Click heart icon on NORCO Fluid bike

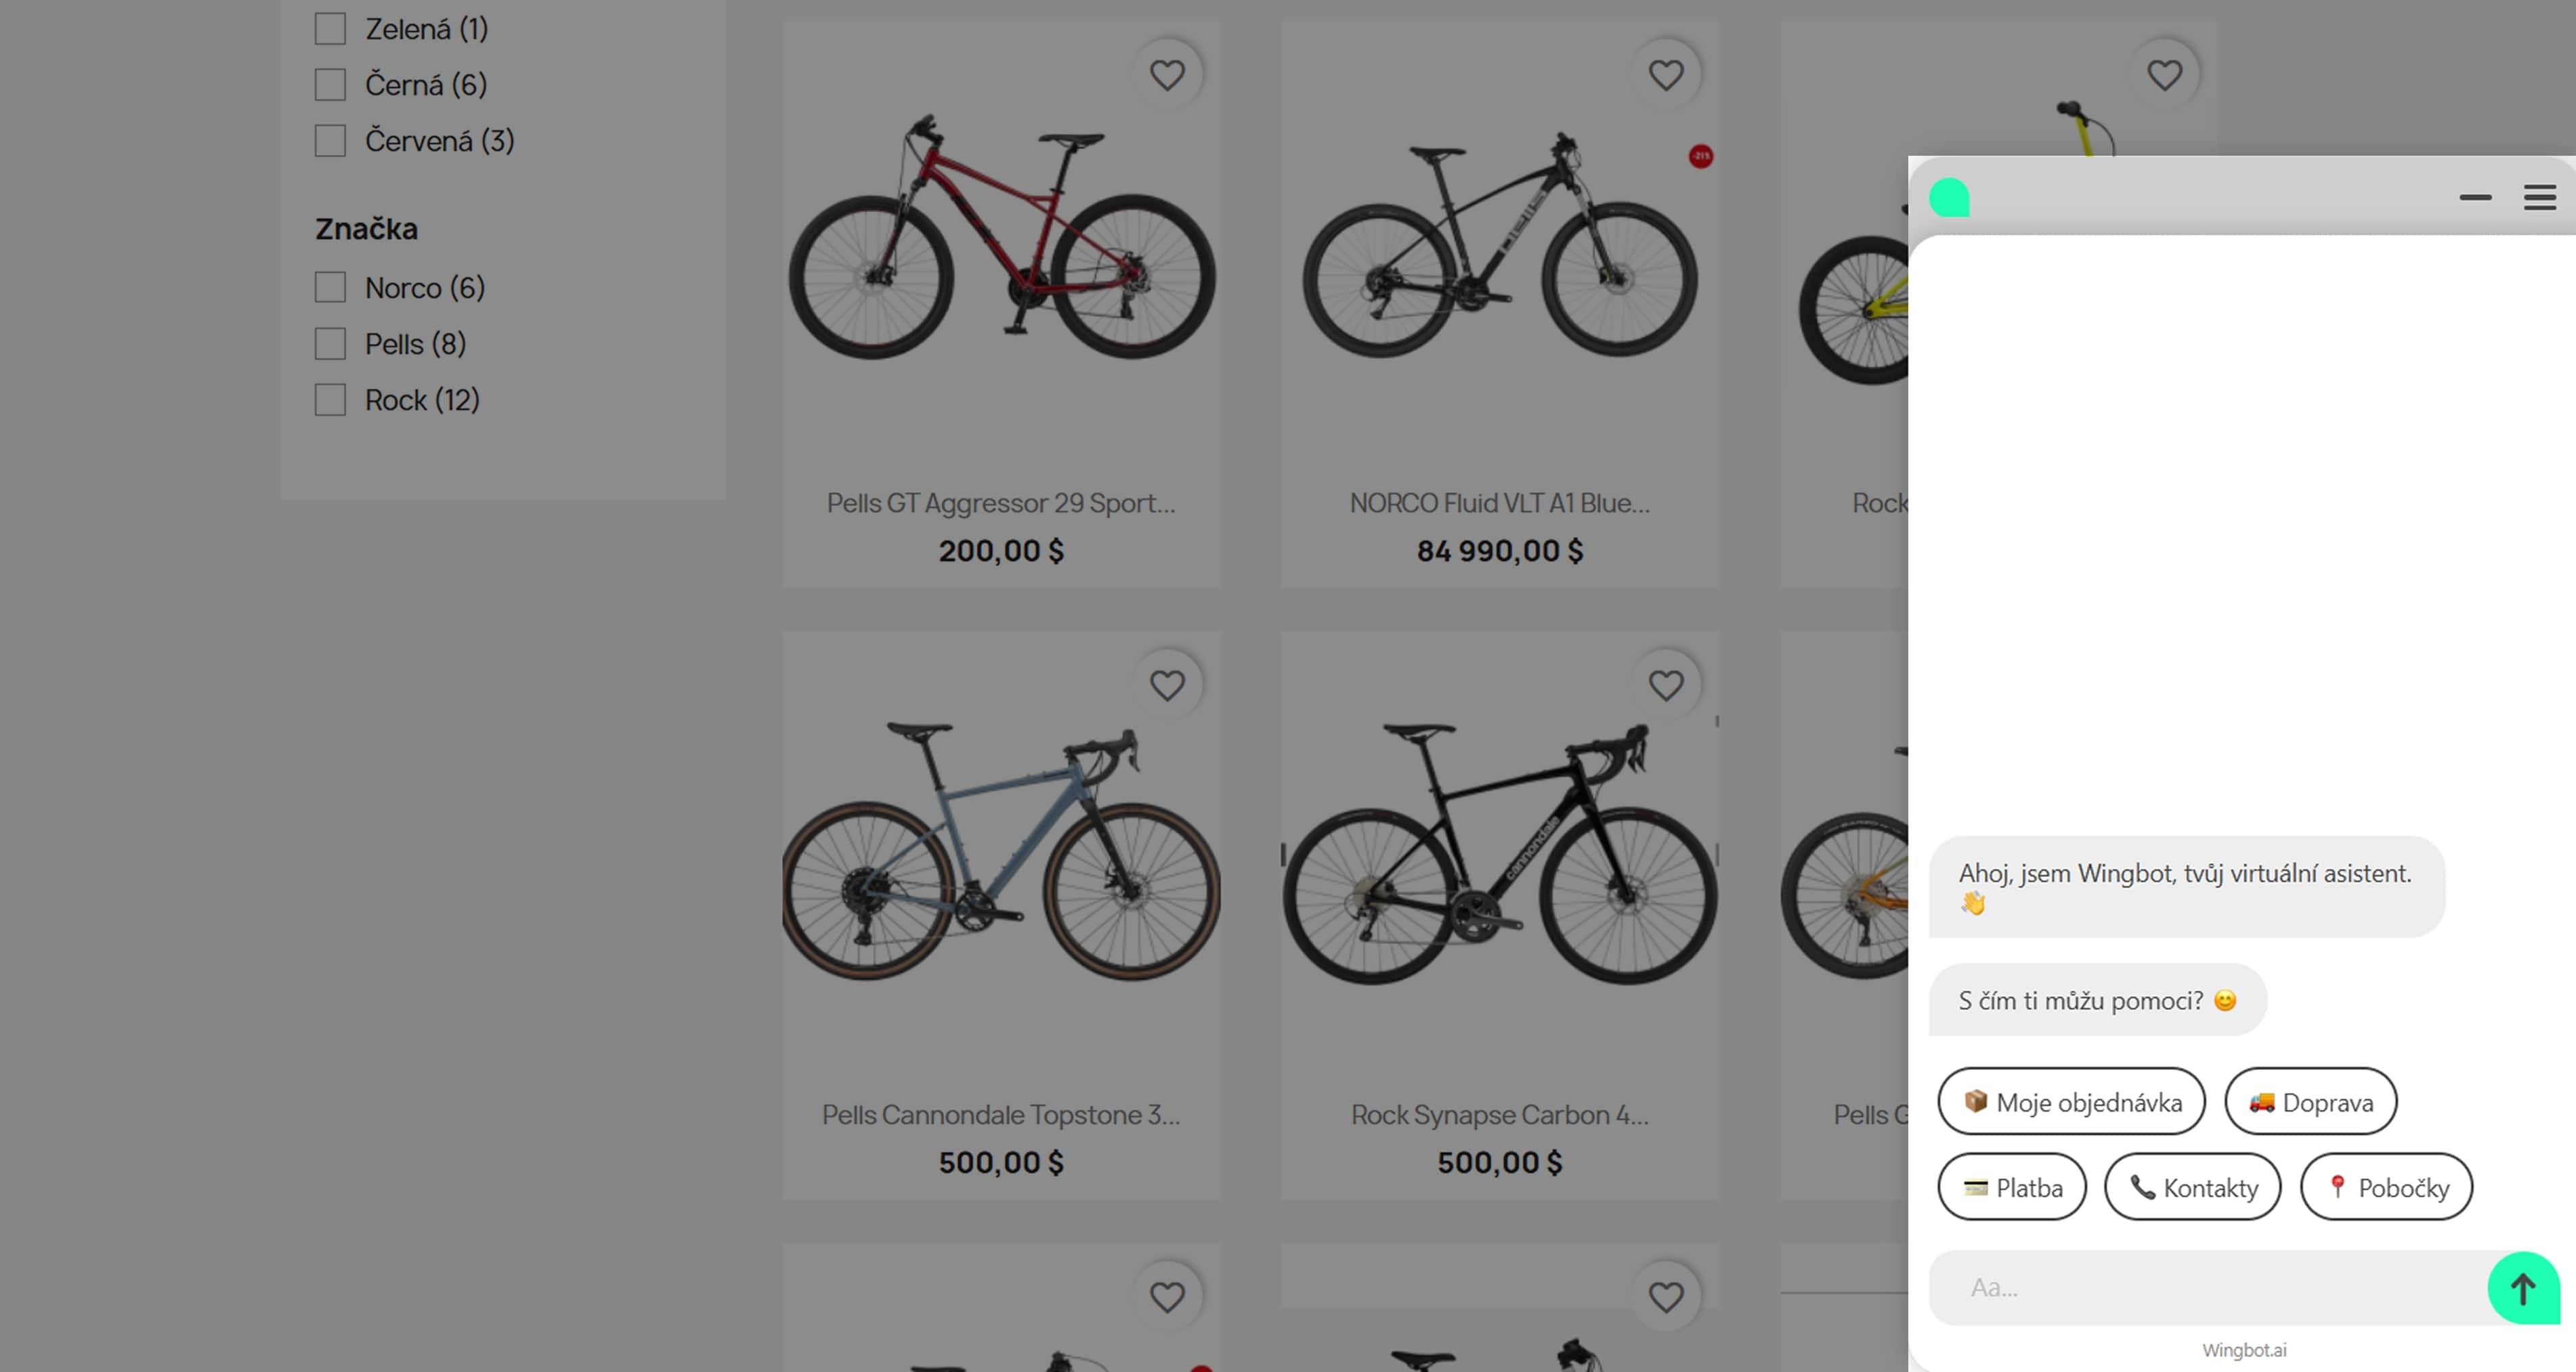coord(1665,75)
